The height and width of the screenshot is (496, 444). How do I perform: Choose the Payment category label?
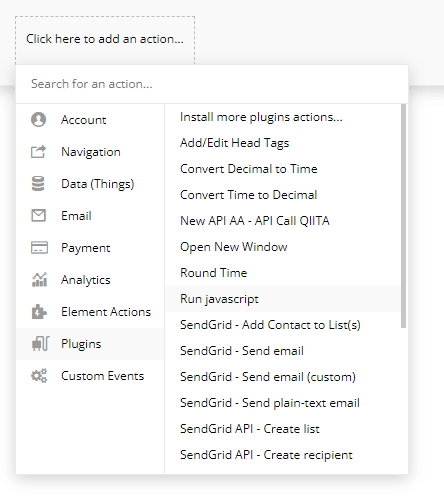[x=86, y=248]
